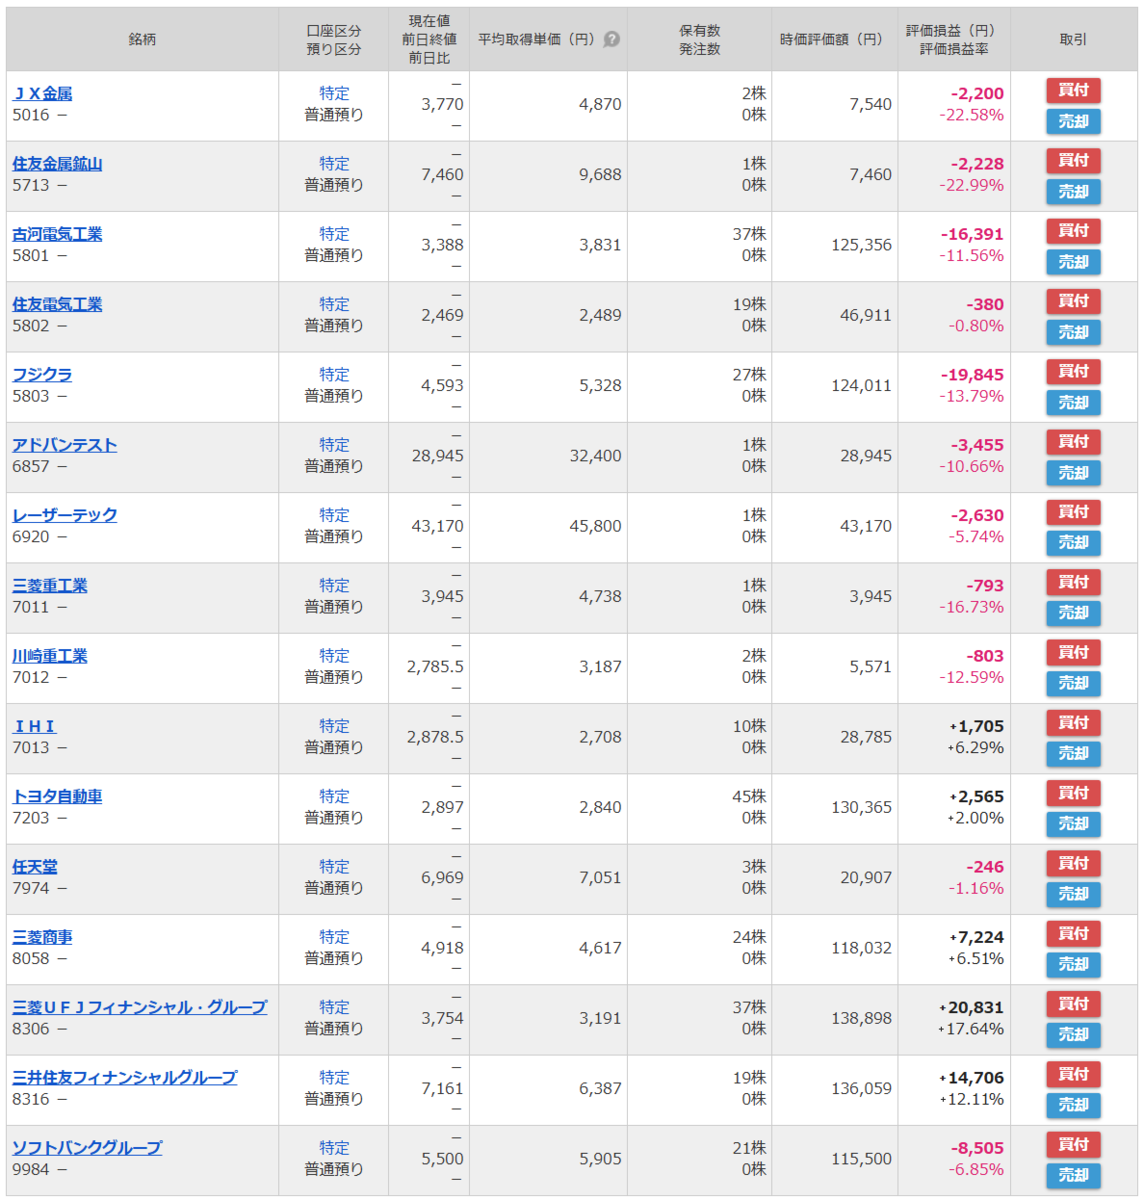1144x1200 pixels.
Task: Sell アドバンテスト using 売却 button
Action: point(1073,473)
